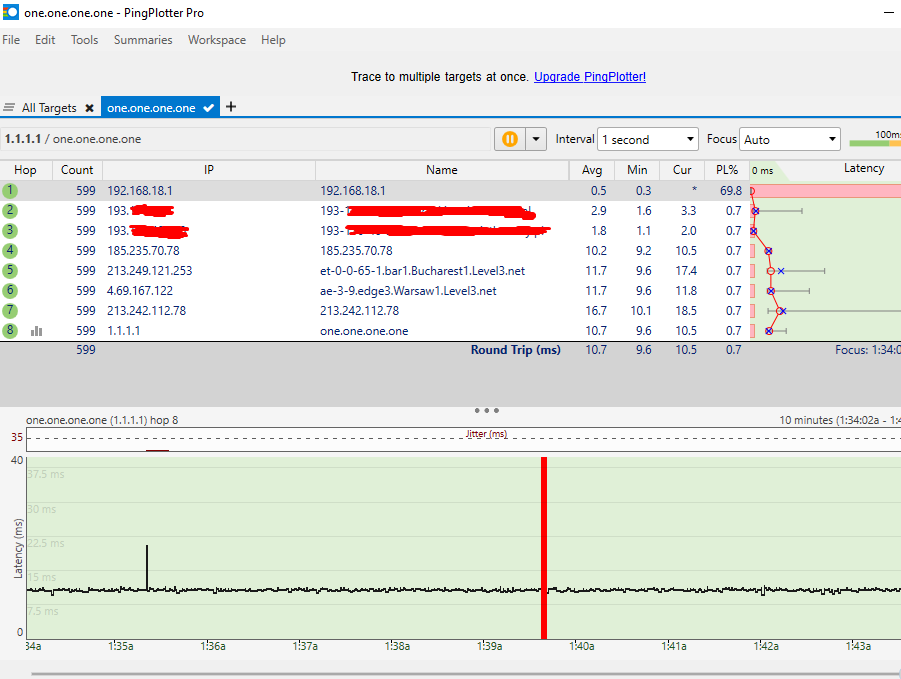This screenshot has height=679, width=901.
Task: Select the 213.249.121.253 IP cell
Action: pyautogui.click(x=149, y=271)
